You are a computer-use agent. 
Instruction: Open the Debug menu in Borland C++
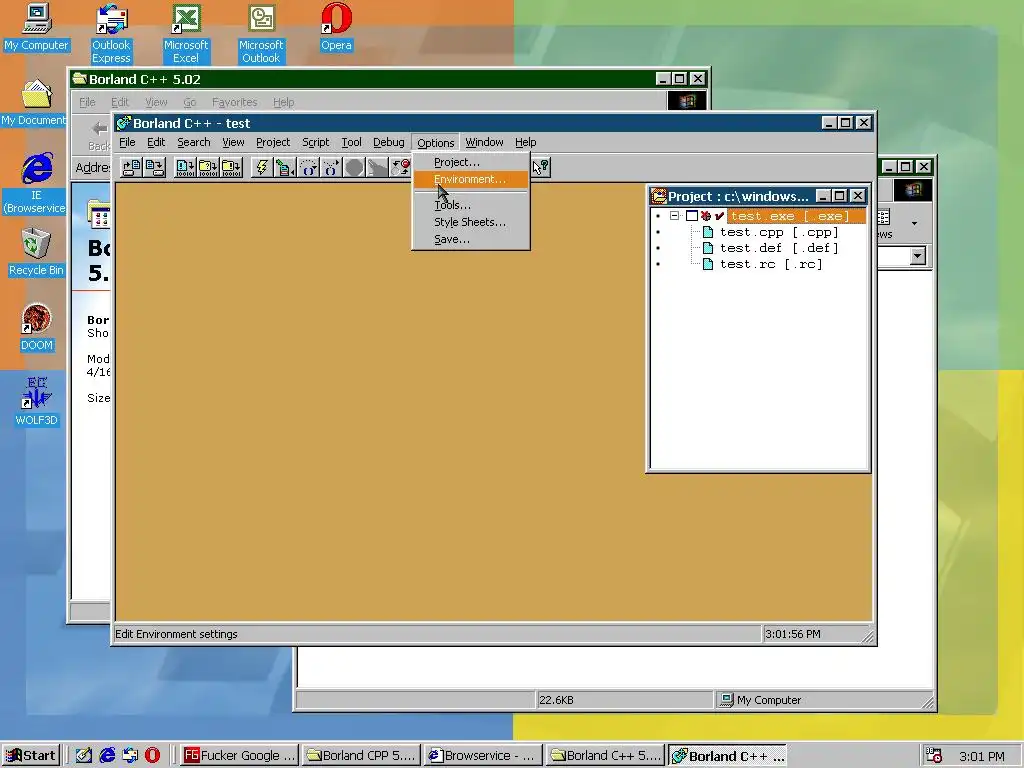389,142
